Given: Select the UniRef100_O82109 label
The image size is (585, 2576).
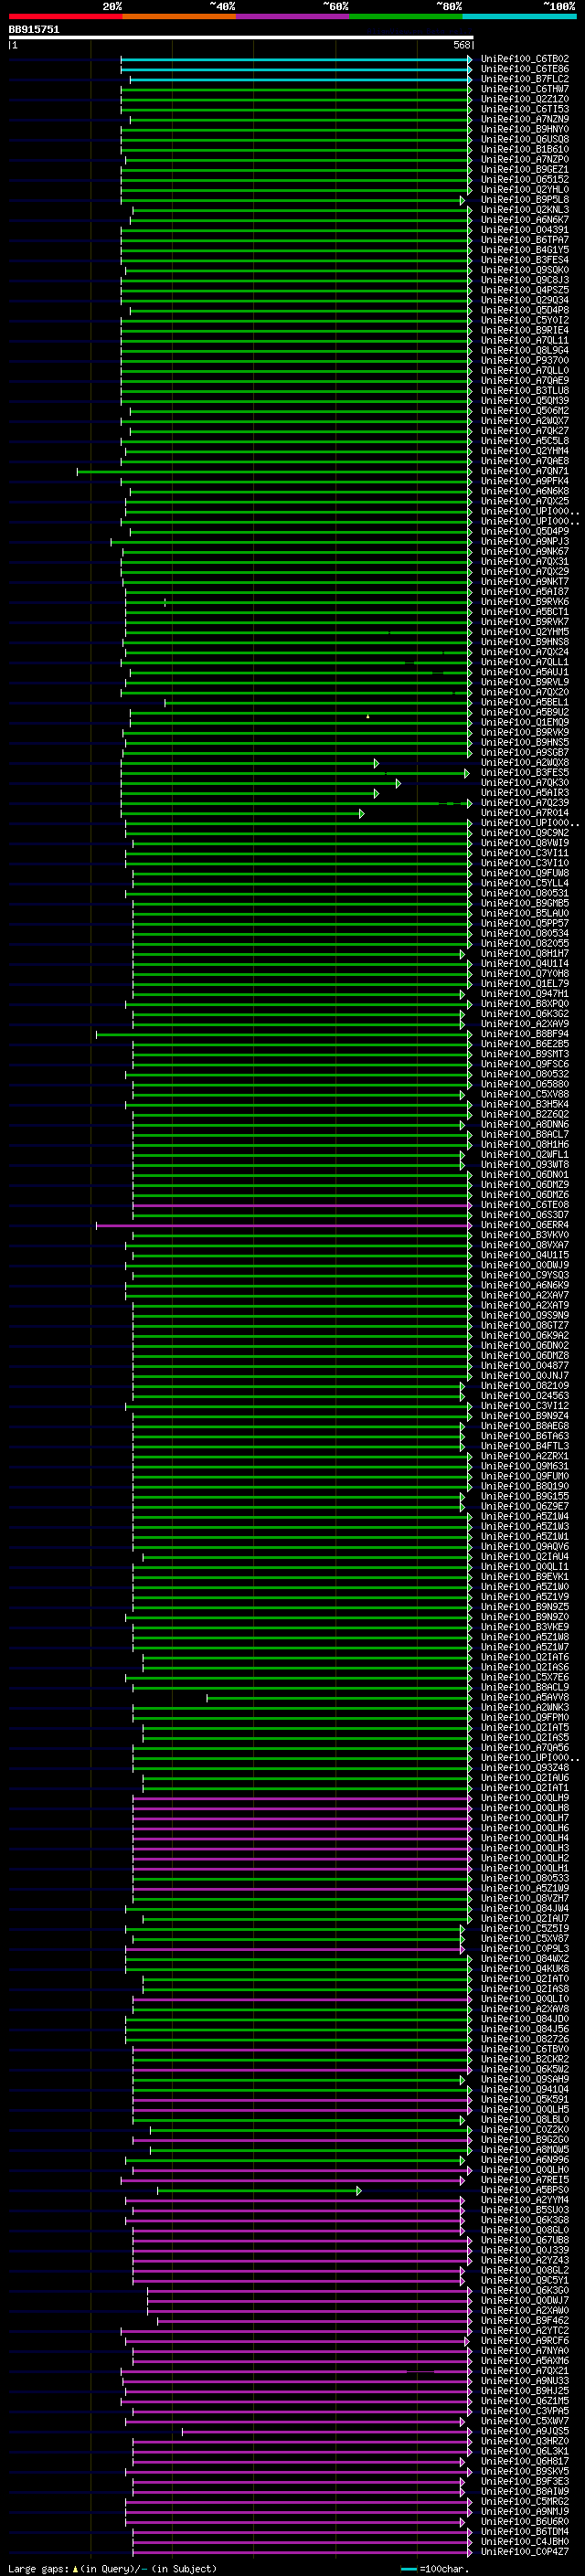Looking at the screenshot, I should pyautogui.click(x=525, y=1386).
